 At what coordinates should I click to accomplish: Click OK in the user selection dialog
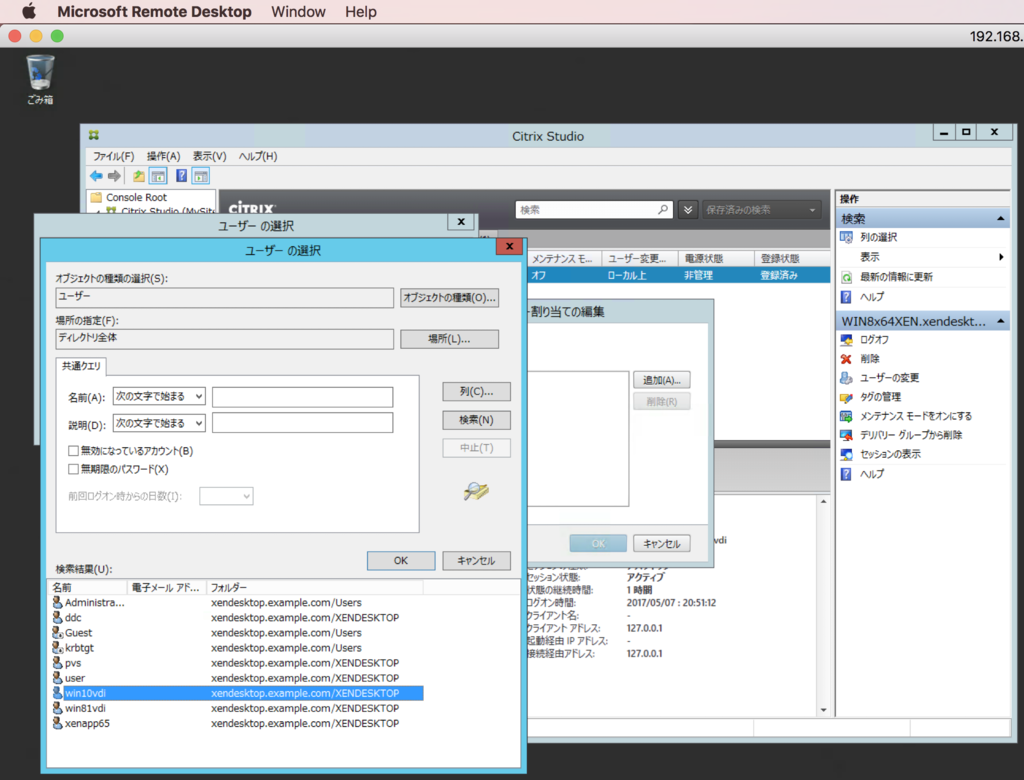[400, 561]
